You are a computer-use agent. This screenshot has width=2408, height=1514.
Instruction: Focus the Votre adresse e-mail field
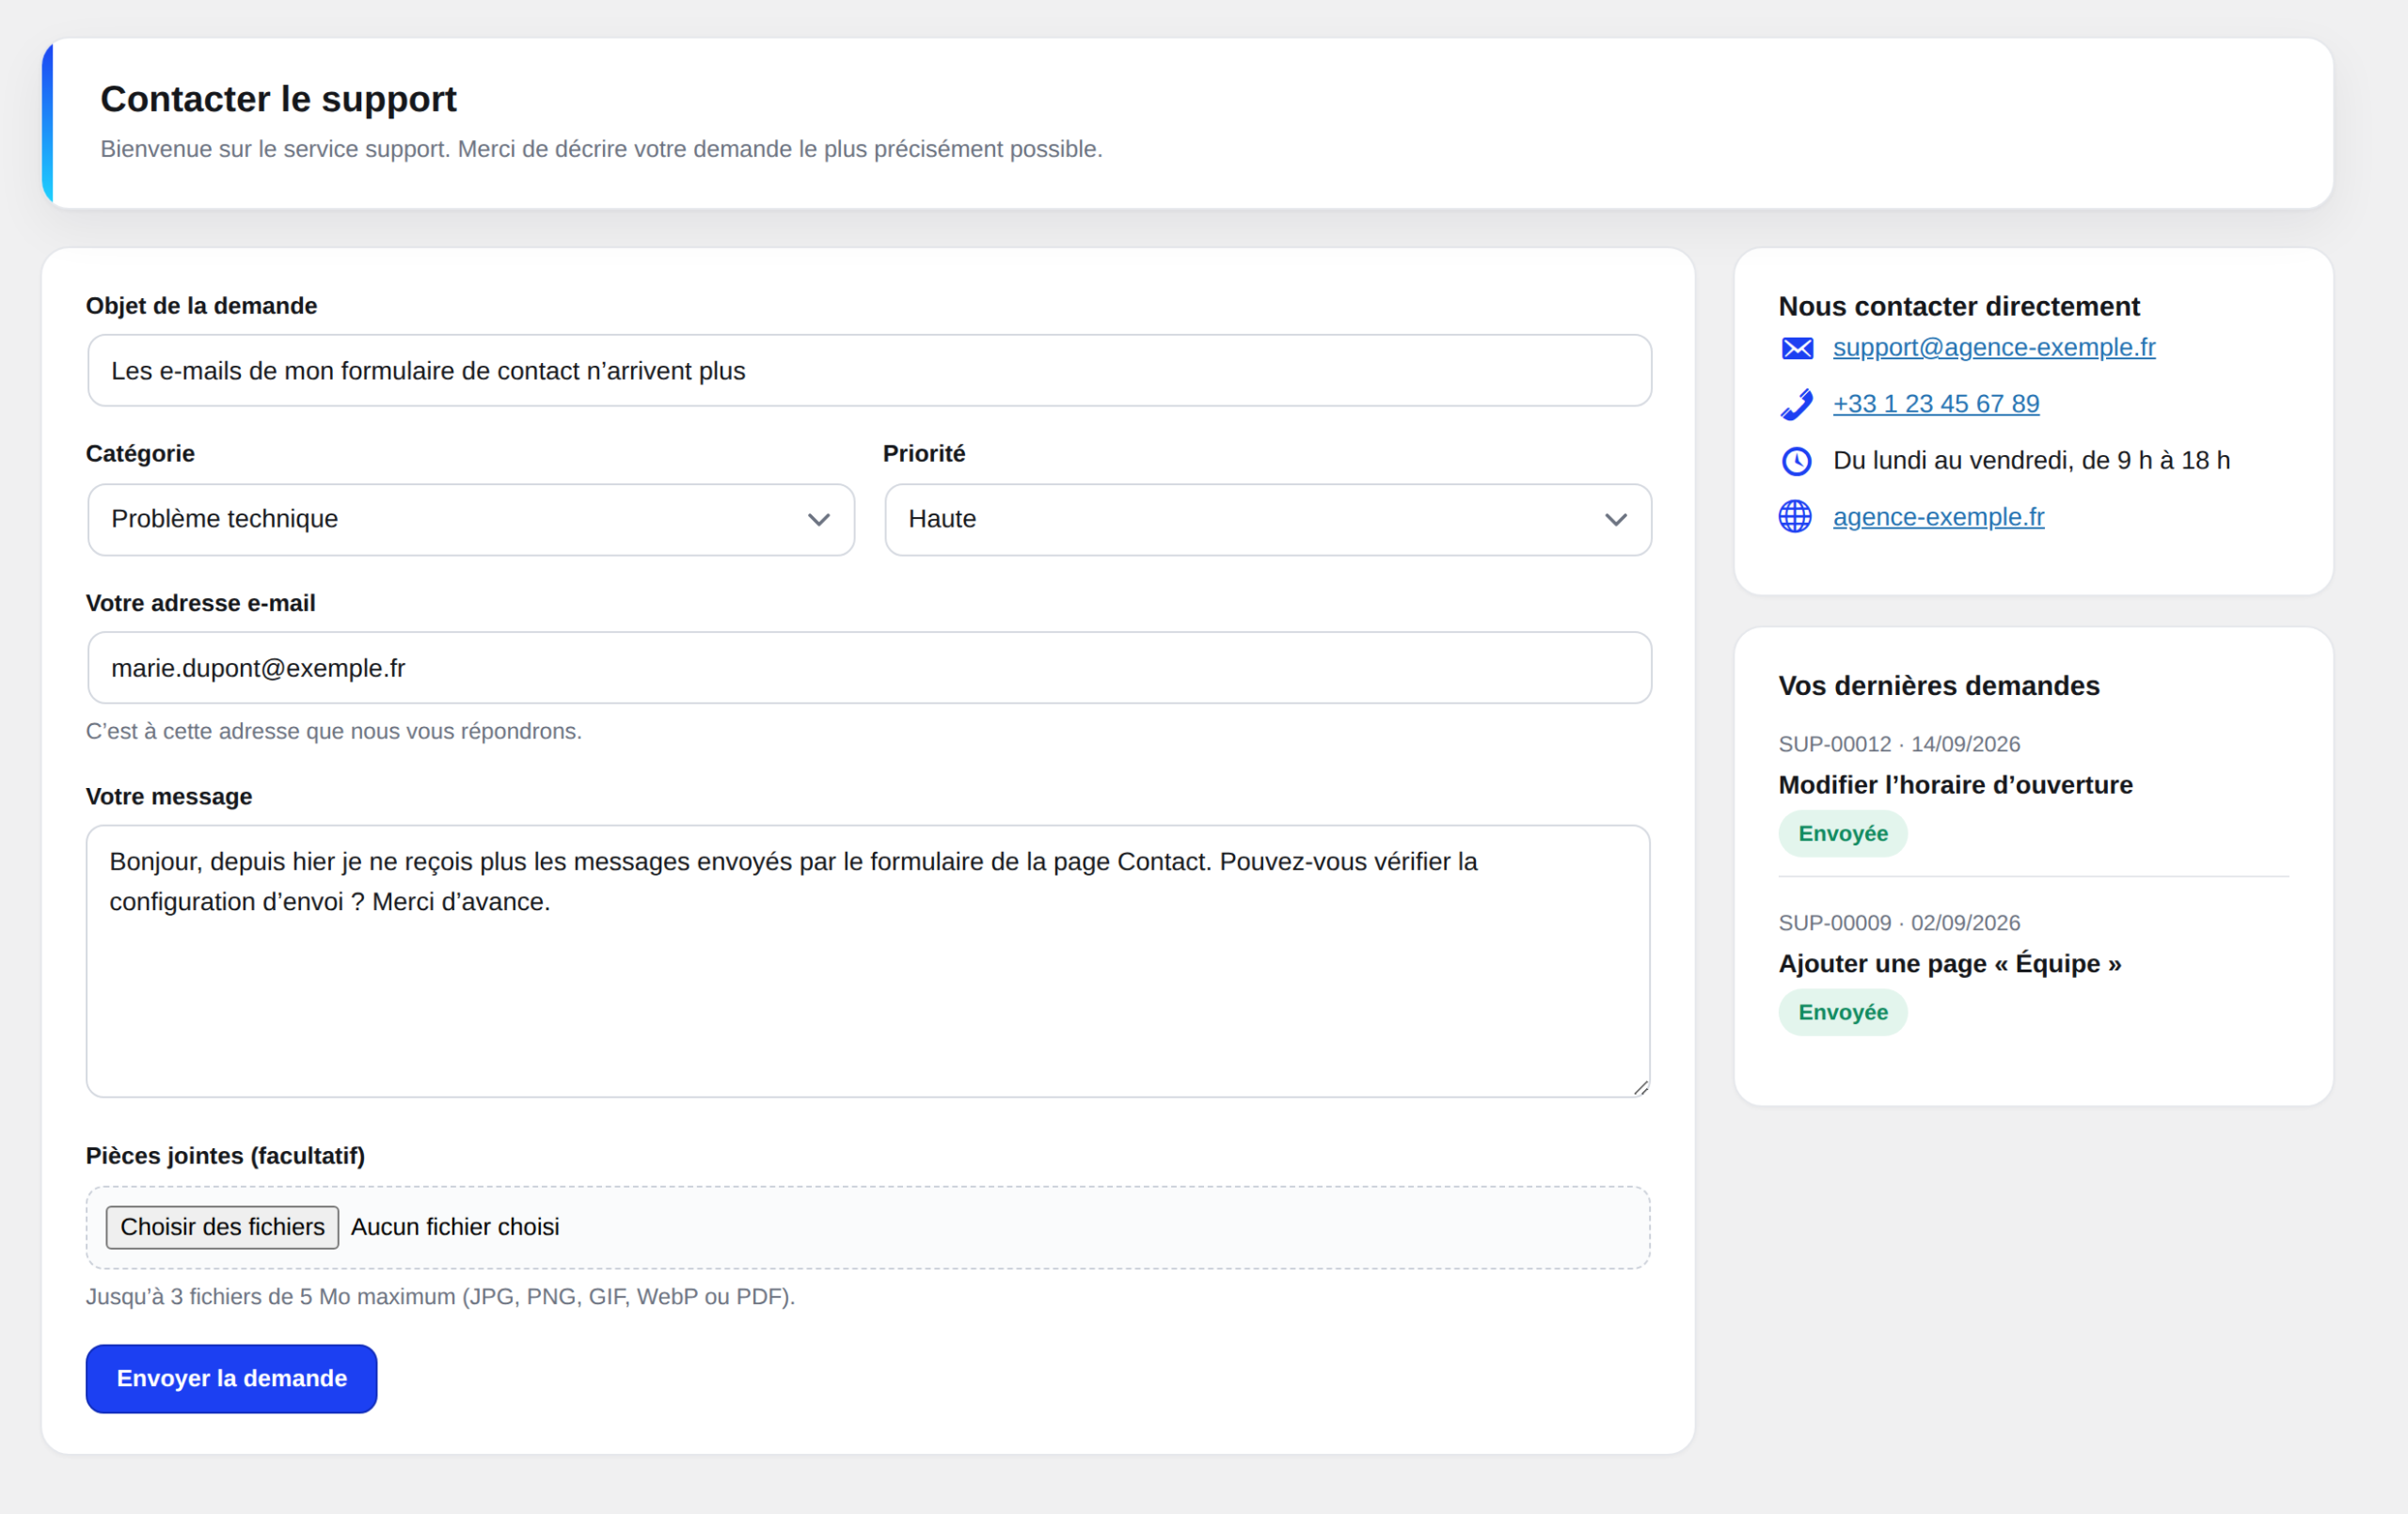(870, 668)
